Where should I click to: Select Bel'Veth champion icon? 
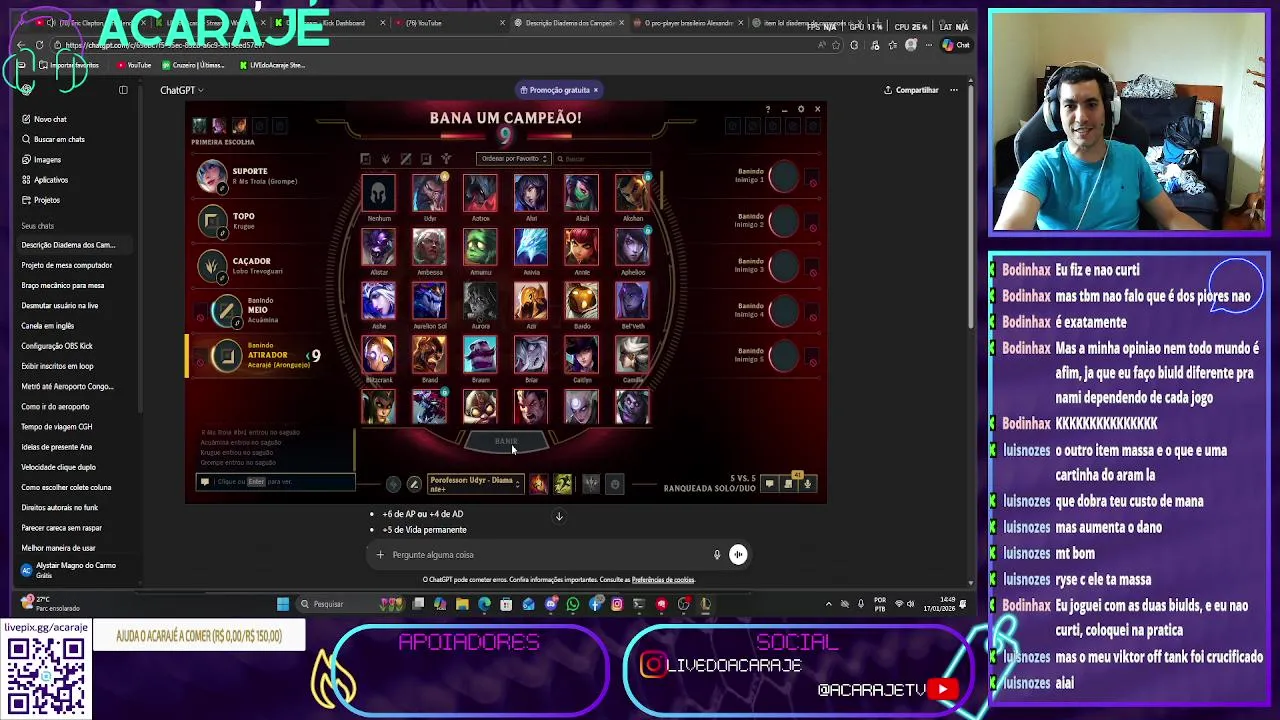pos(632,301)
